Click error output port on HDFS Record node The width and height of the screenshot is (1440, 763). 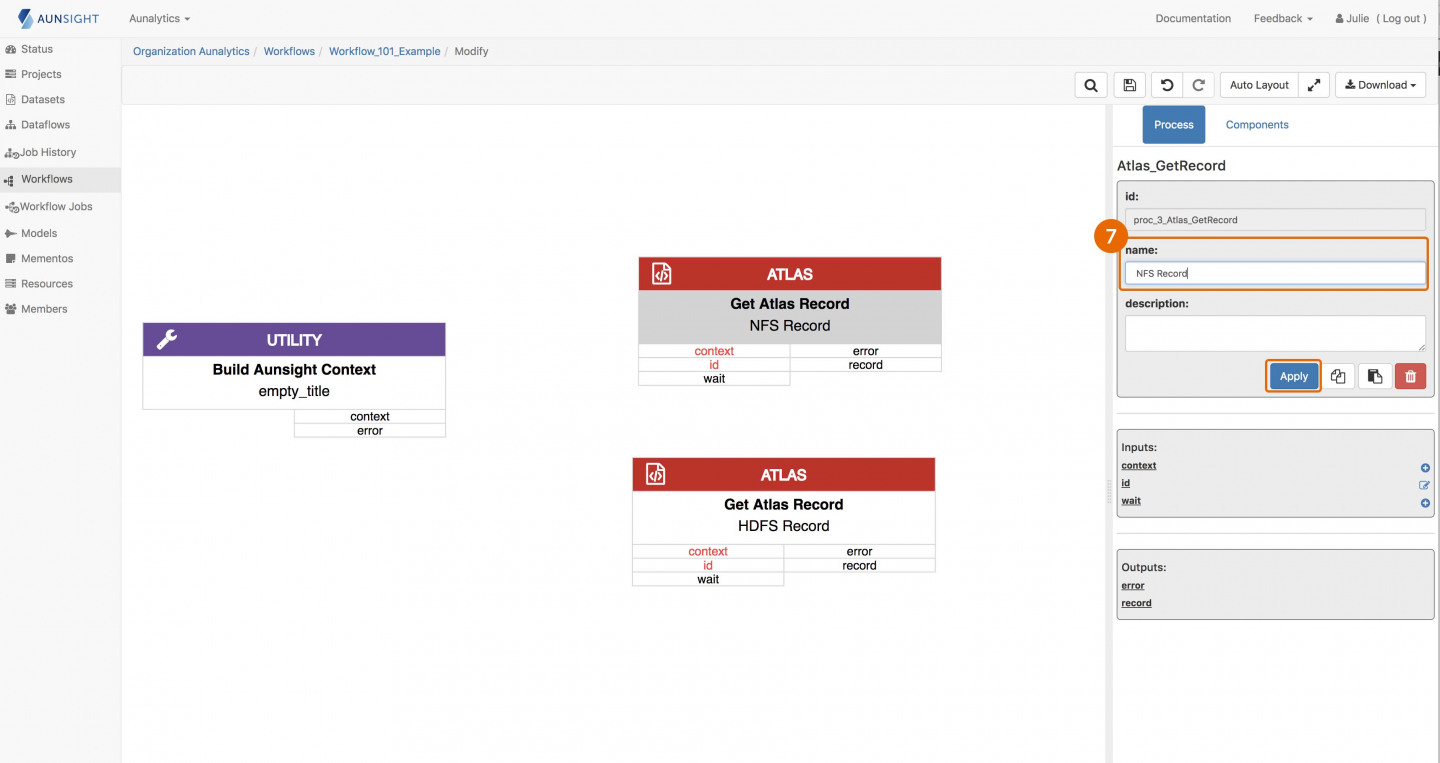click(860, 551)
